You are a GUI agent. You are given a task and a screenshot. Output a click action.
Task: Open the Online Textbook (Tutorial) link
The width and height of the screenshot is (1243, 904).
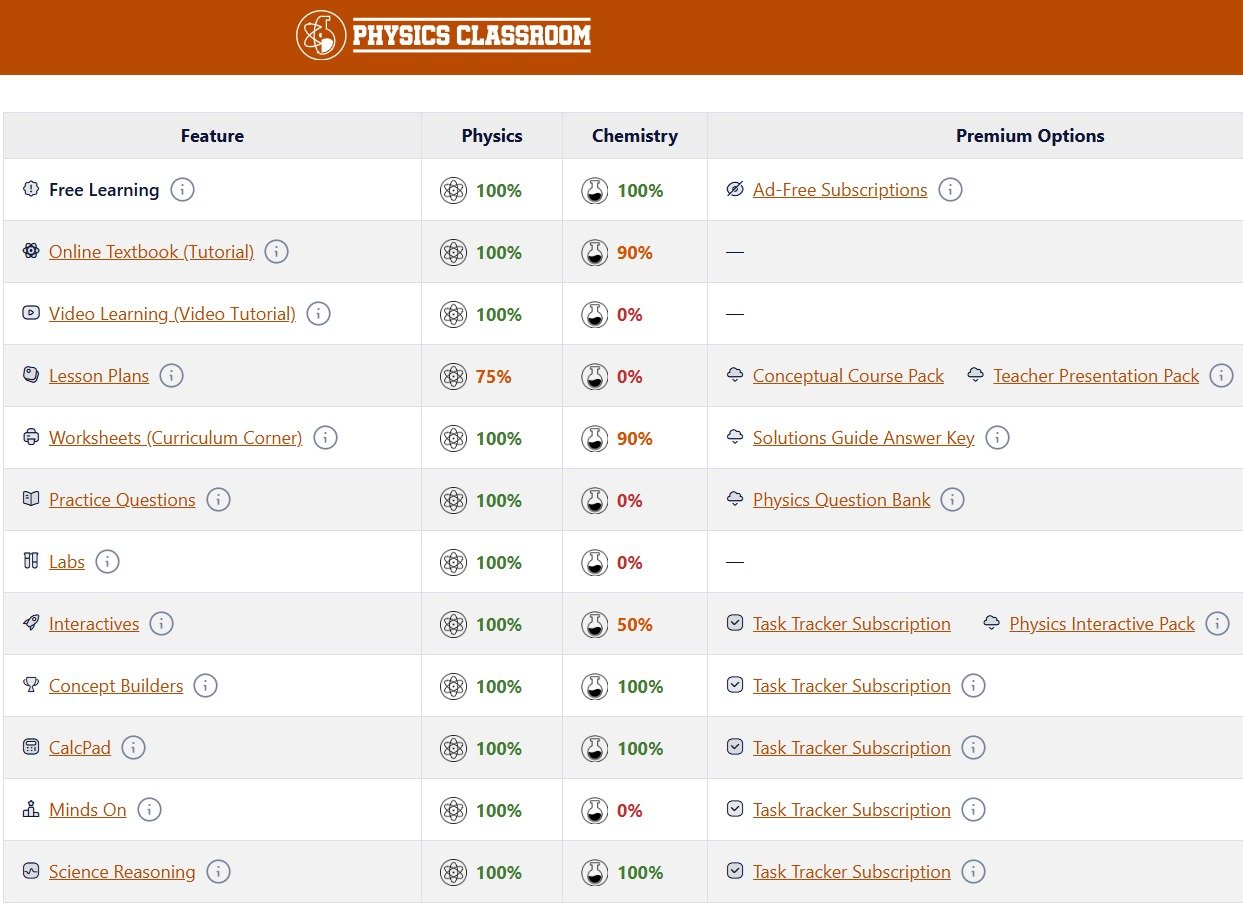[x=151, y=251]
